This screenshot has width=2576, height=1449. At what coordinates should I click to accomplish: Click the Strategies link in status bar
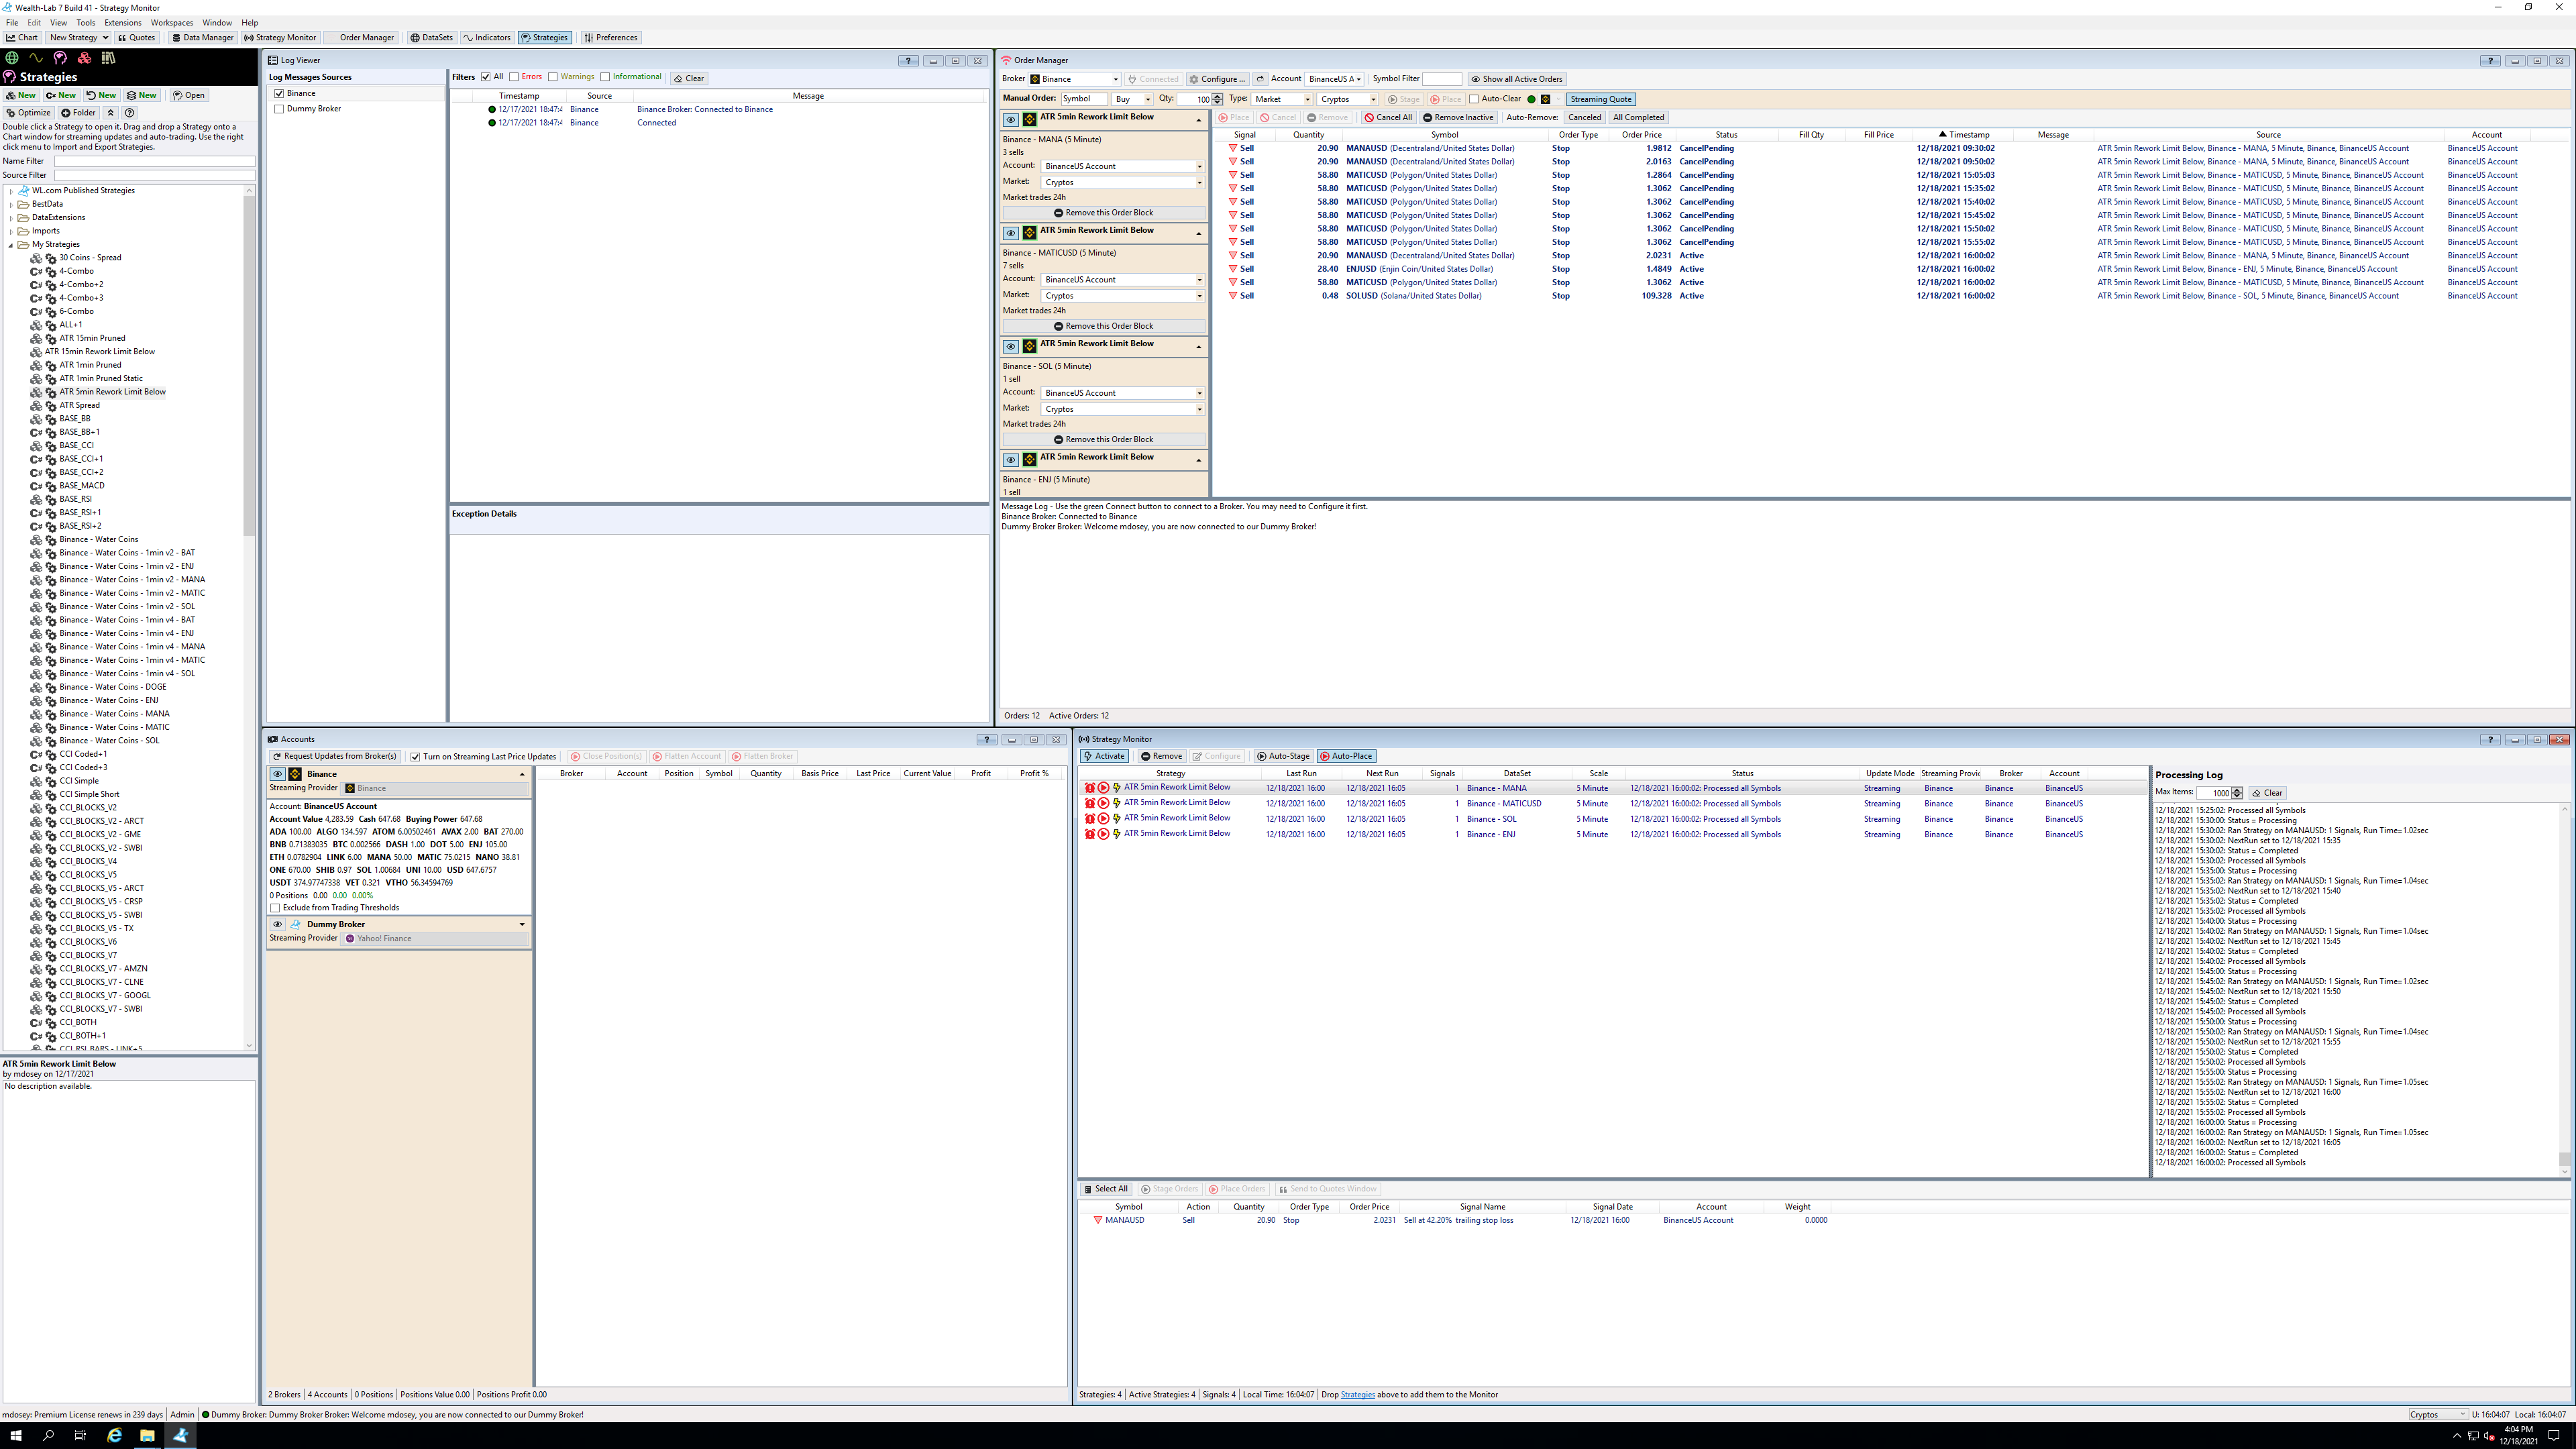click(1357, 1395)
